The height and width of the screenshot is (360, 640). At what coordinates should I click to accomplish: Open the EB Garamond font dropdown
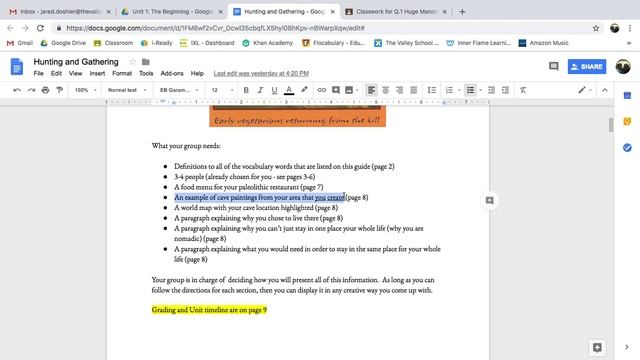(179, 90)
